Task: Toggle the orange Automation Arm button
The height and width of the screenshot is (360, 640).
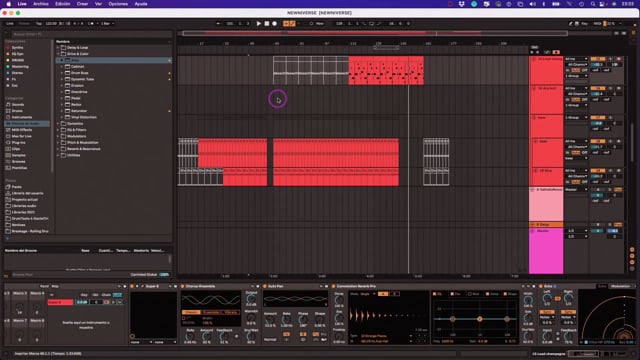Action: click(292, 24)
